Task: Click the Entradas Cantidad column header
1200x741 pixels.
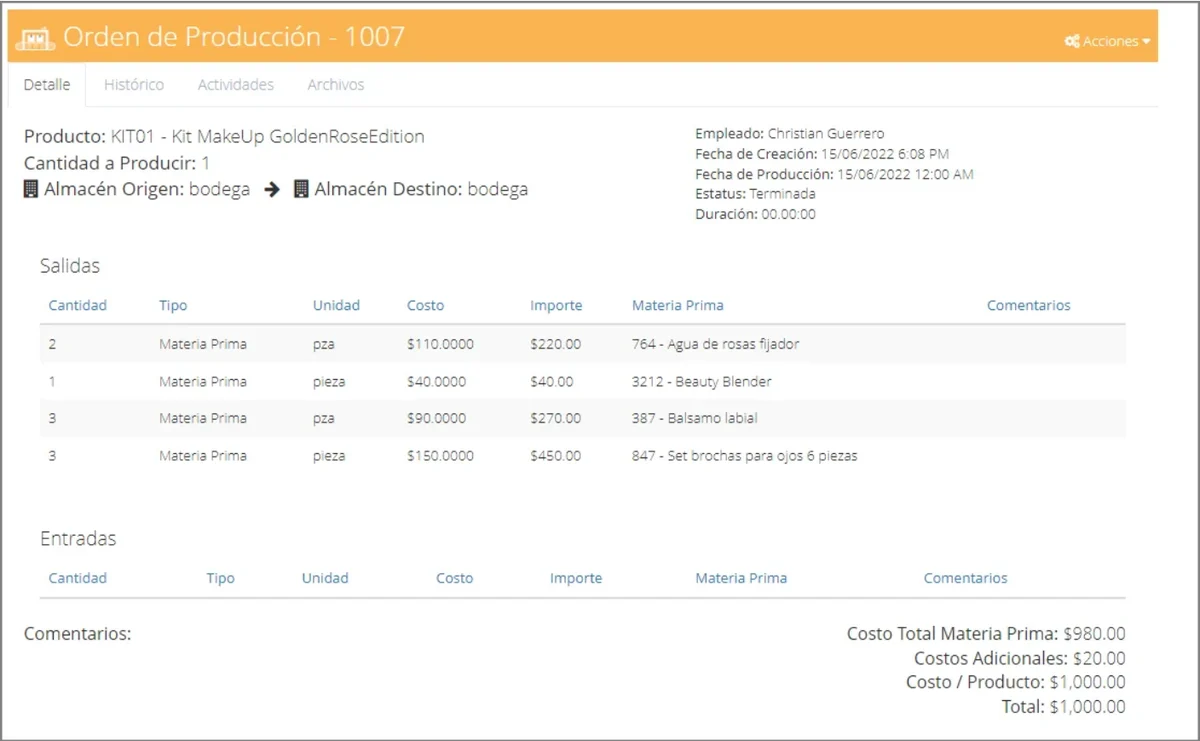Action: coord(78,578)
